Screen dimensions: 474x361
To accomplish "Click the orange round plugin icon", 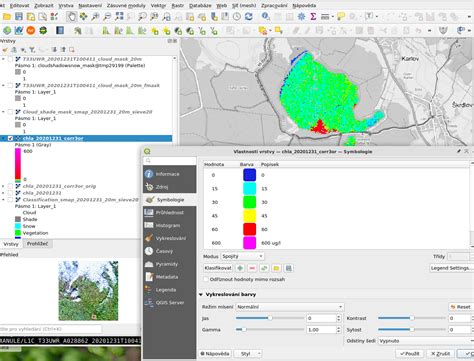I will click(31, 31).
